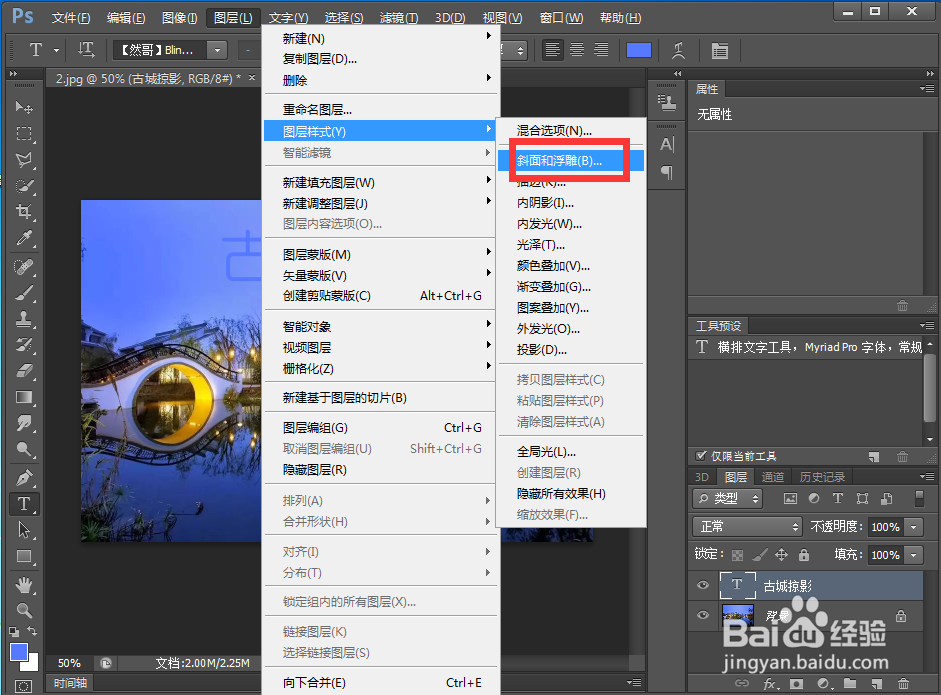Click the lock position button in 锁定 row

point(782,555)
